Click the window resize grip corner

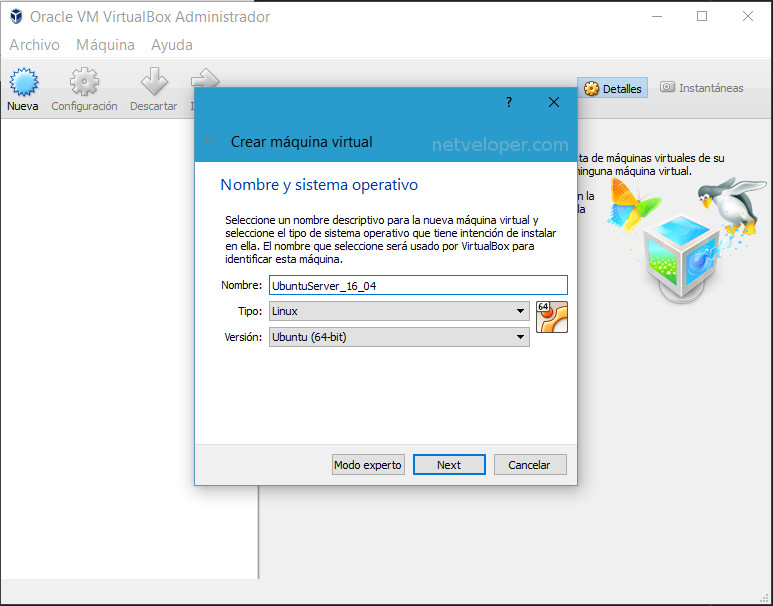click(x=766, y=599)
